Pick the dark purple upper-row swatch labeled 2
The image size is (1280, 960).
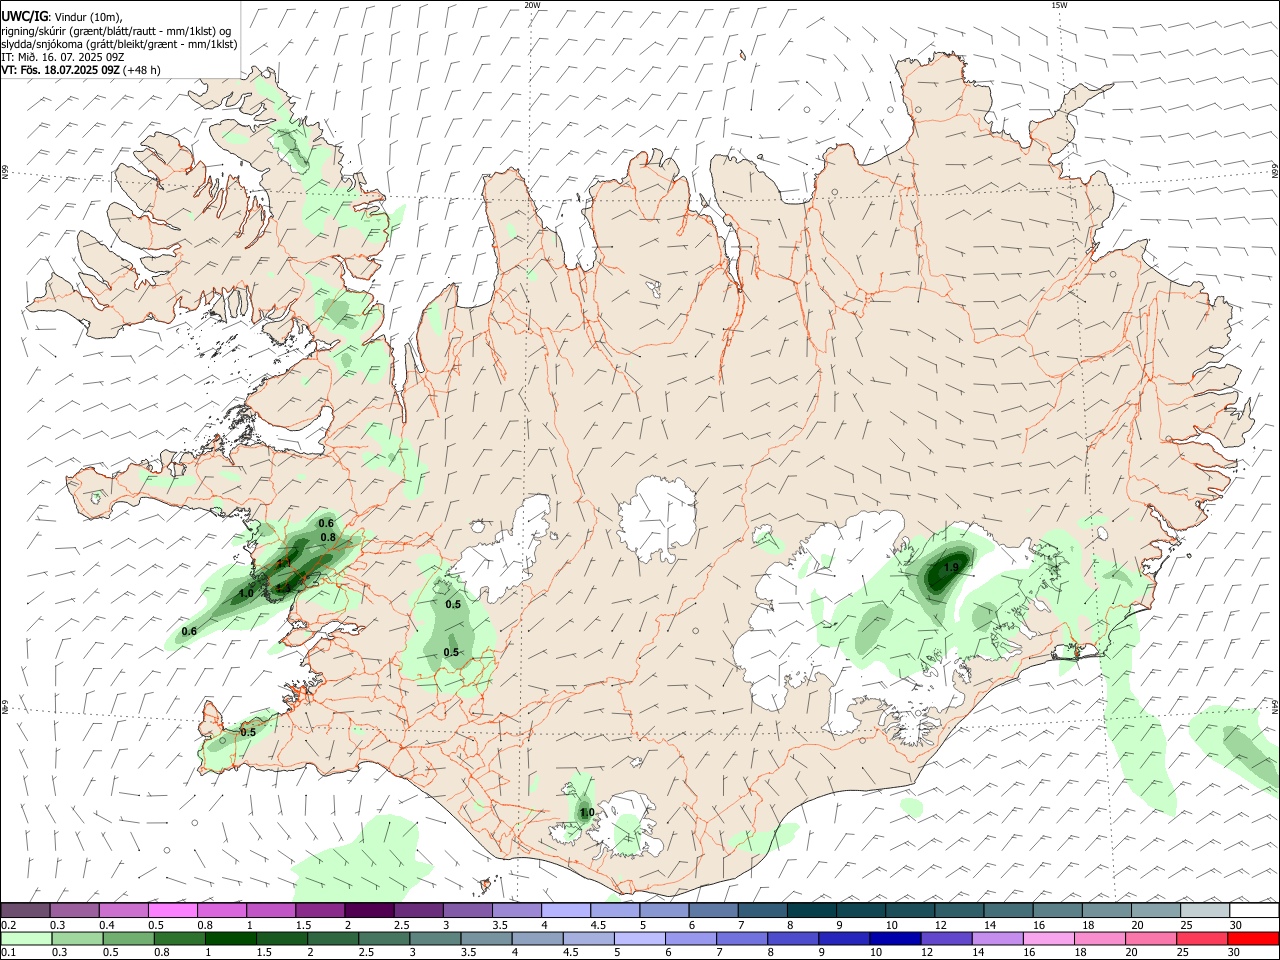click(370, 910)
